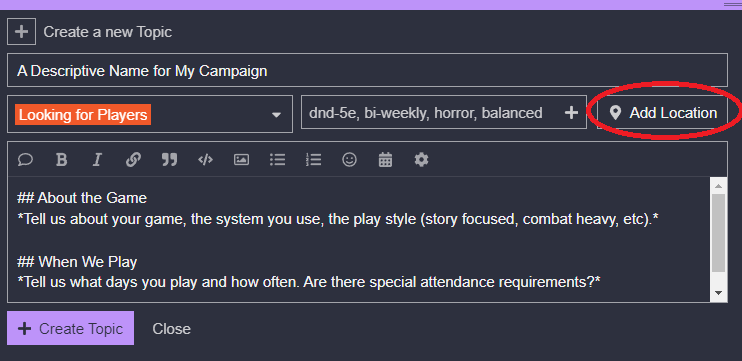Click the Add Location button
Screen dimensions: 742x361
click(x=662, y=113)
